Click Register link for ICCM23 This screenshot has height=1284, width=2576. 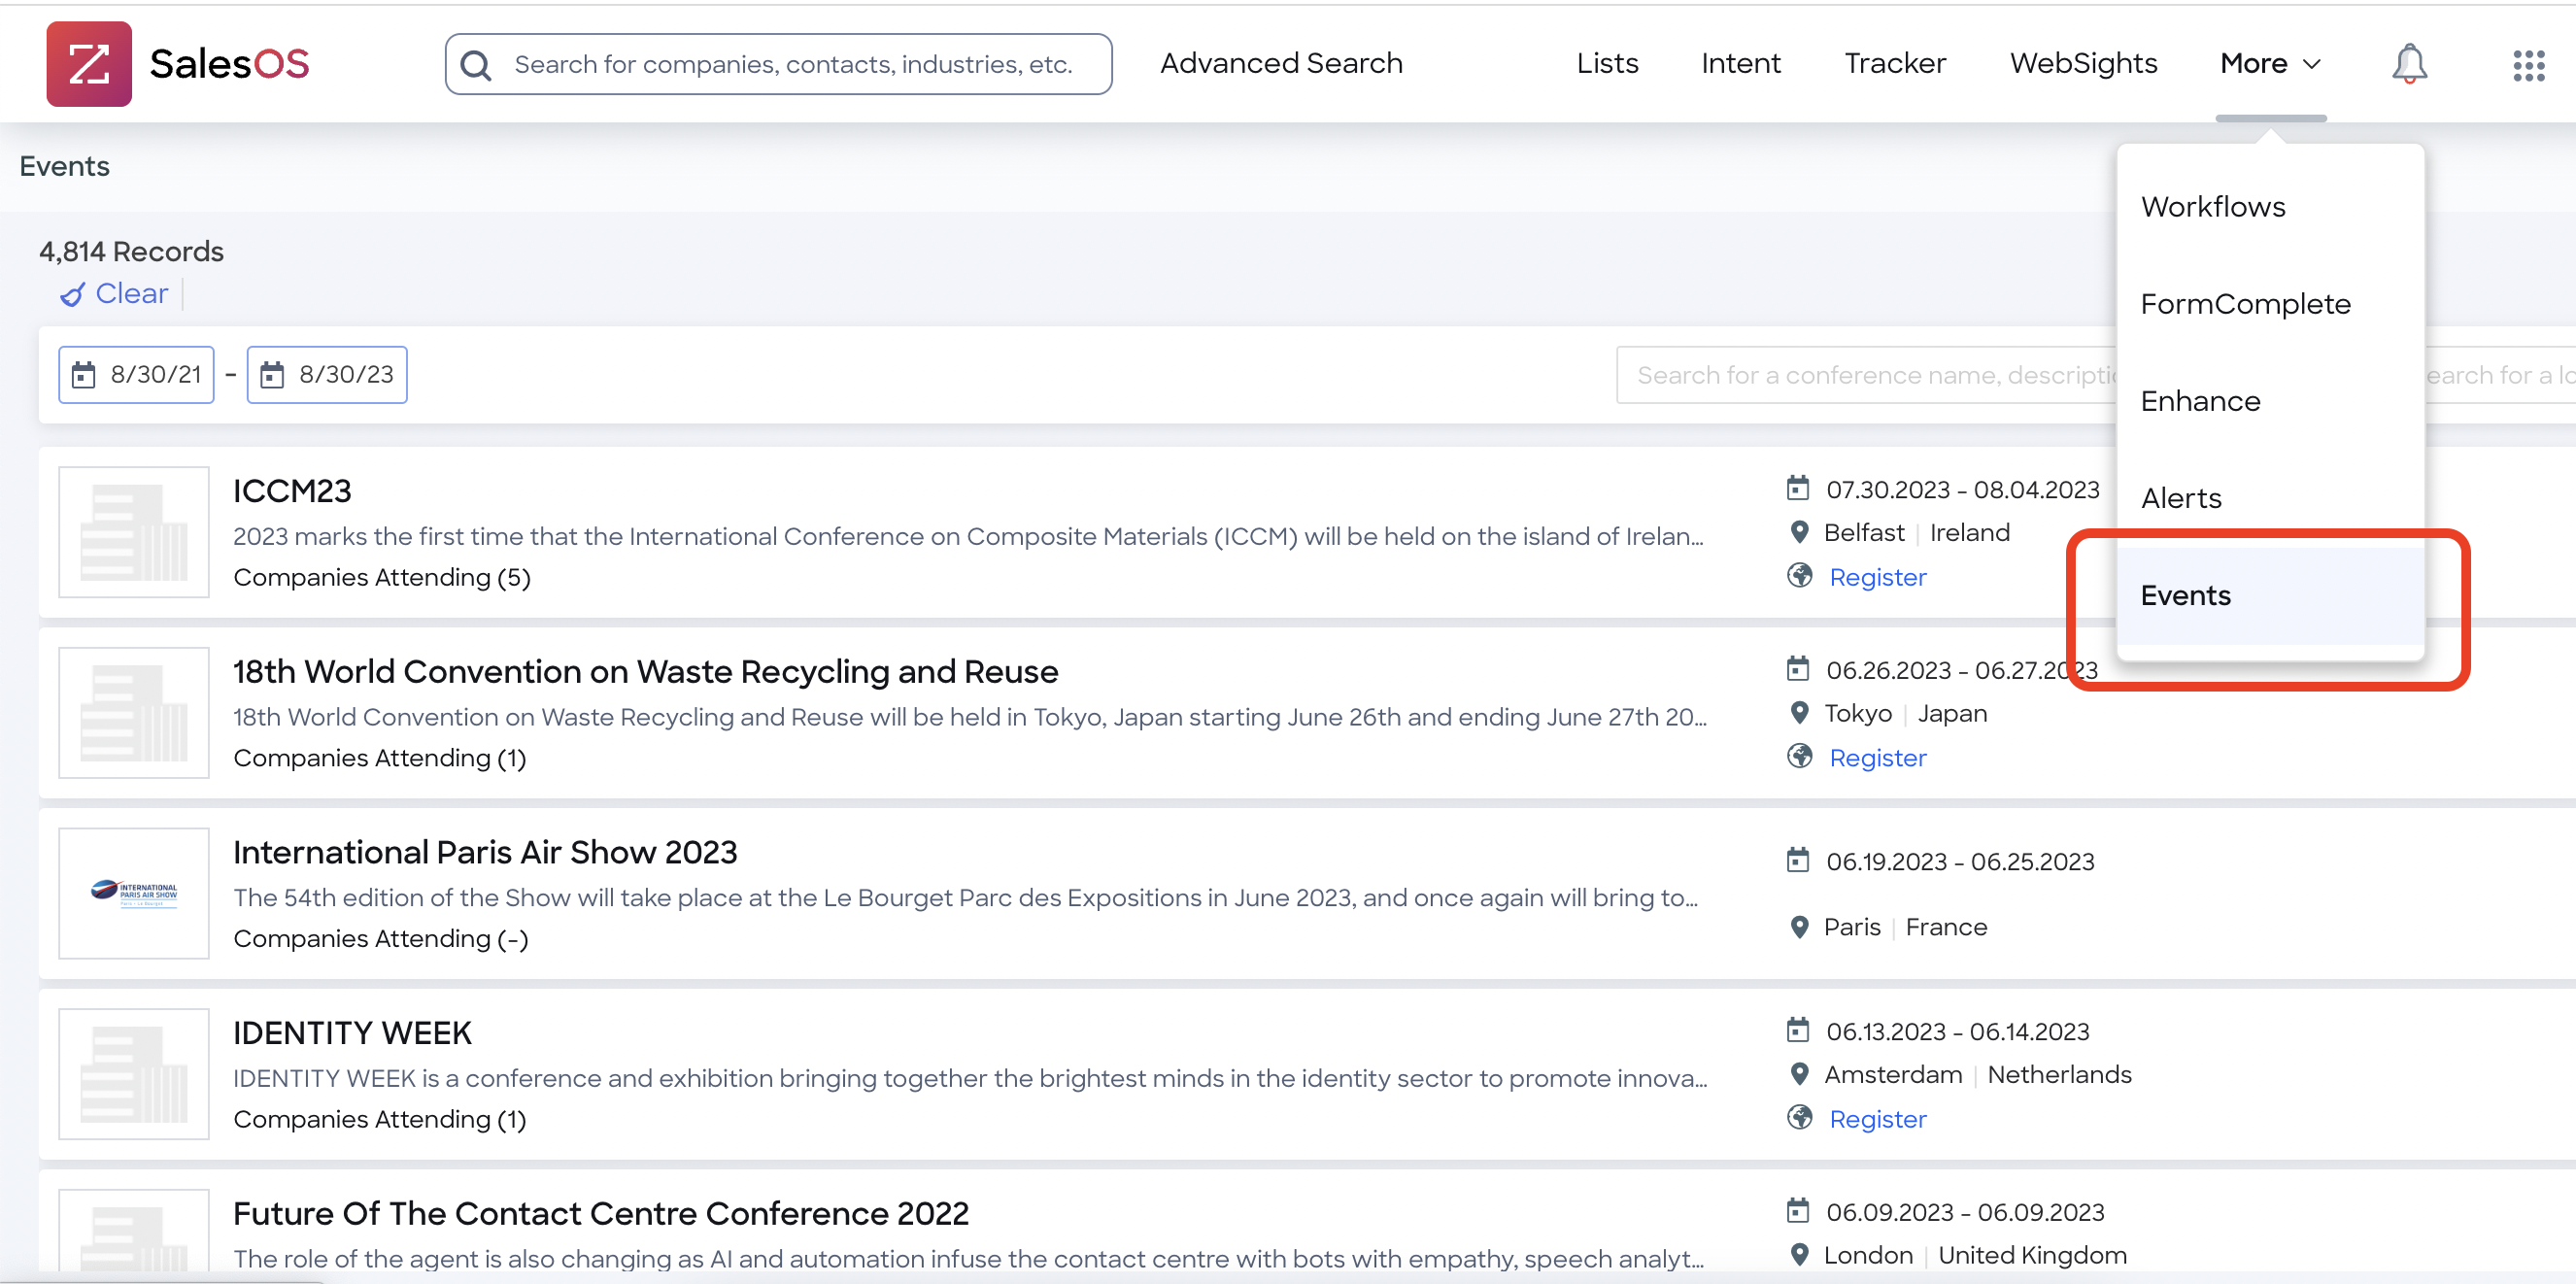[x=1877, y=577]
